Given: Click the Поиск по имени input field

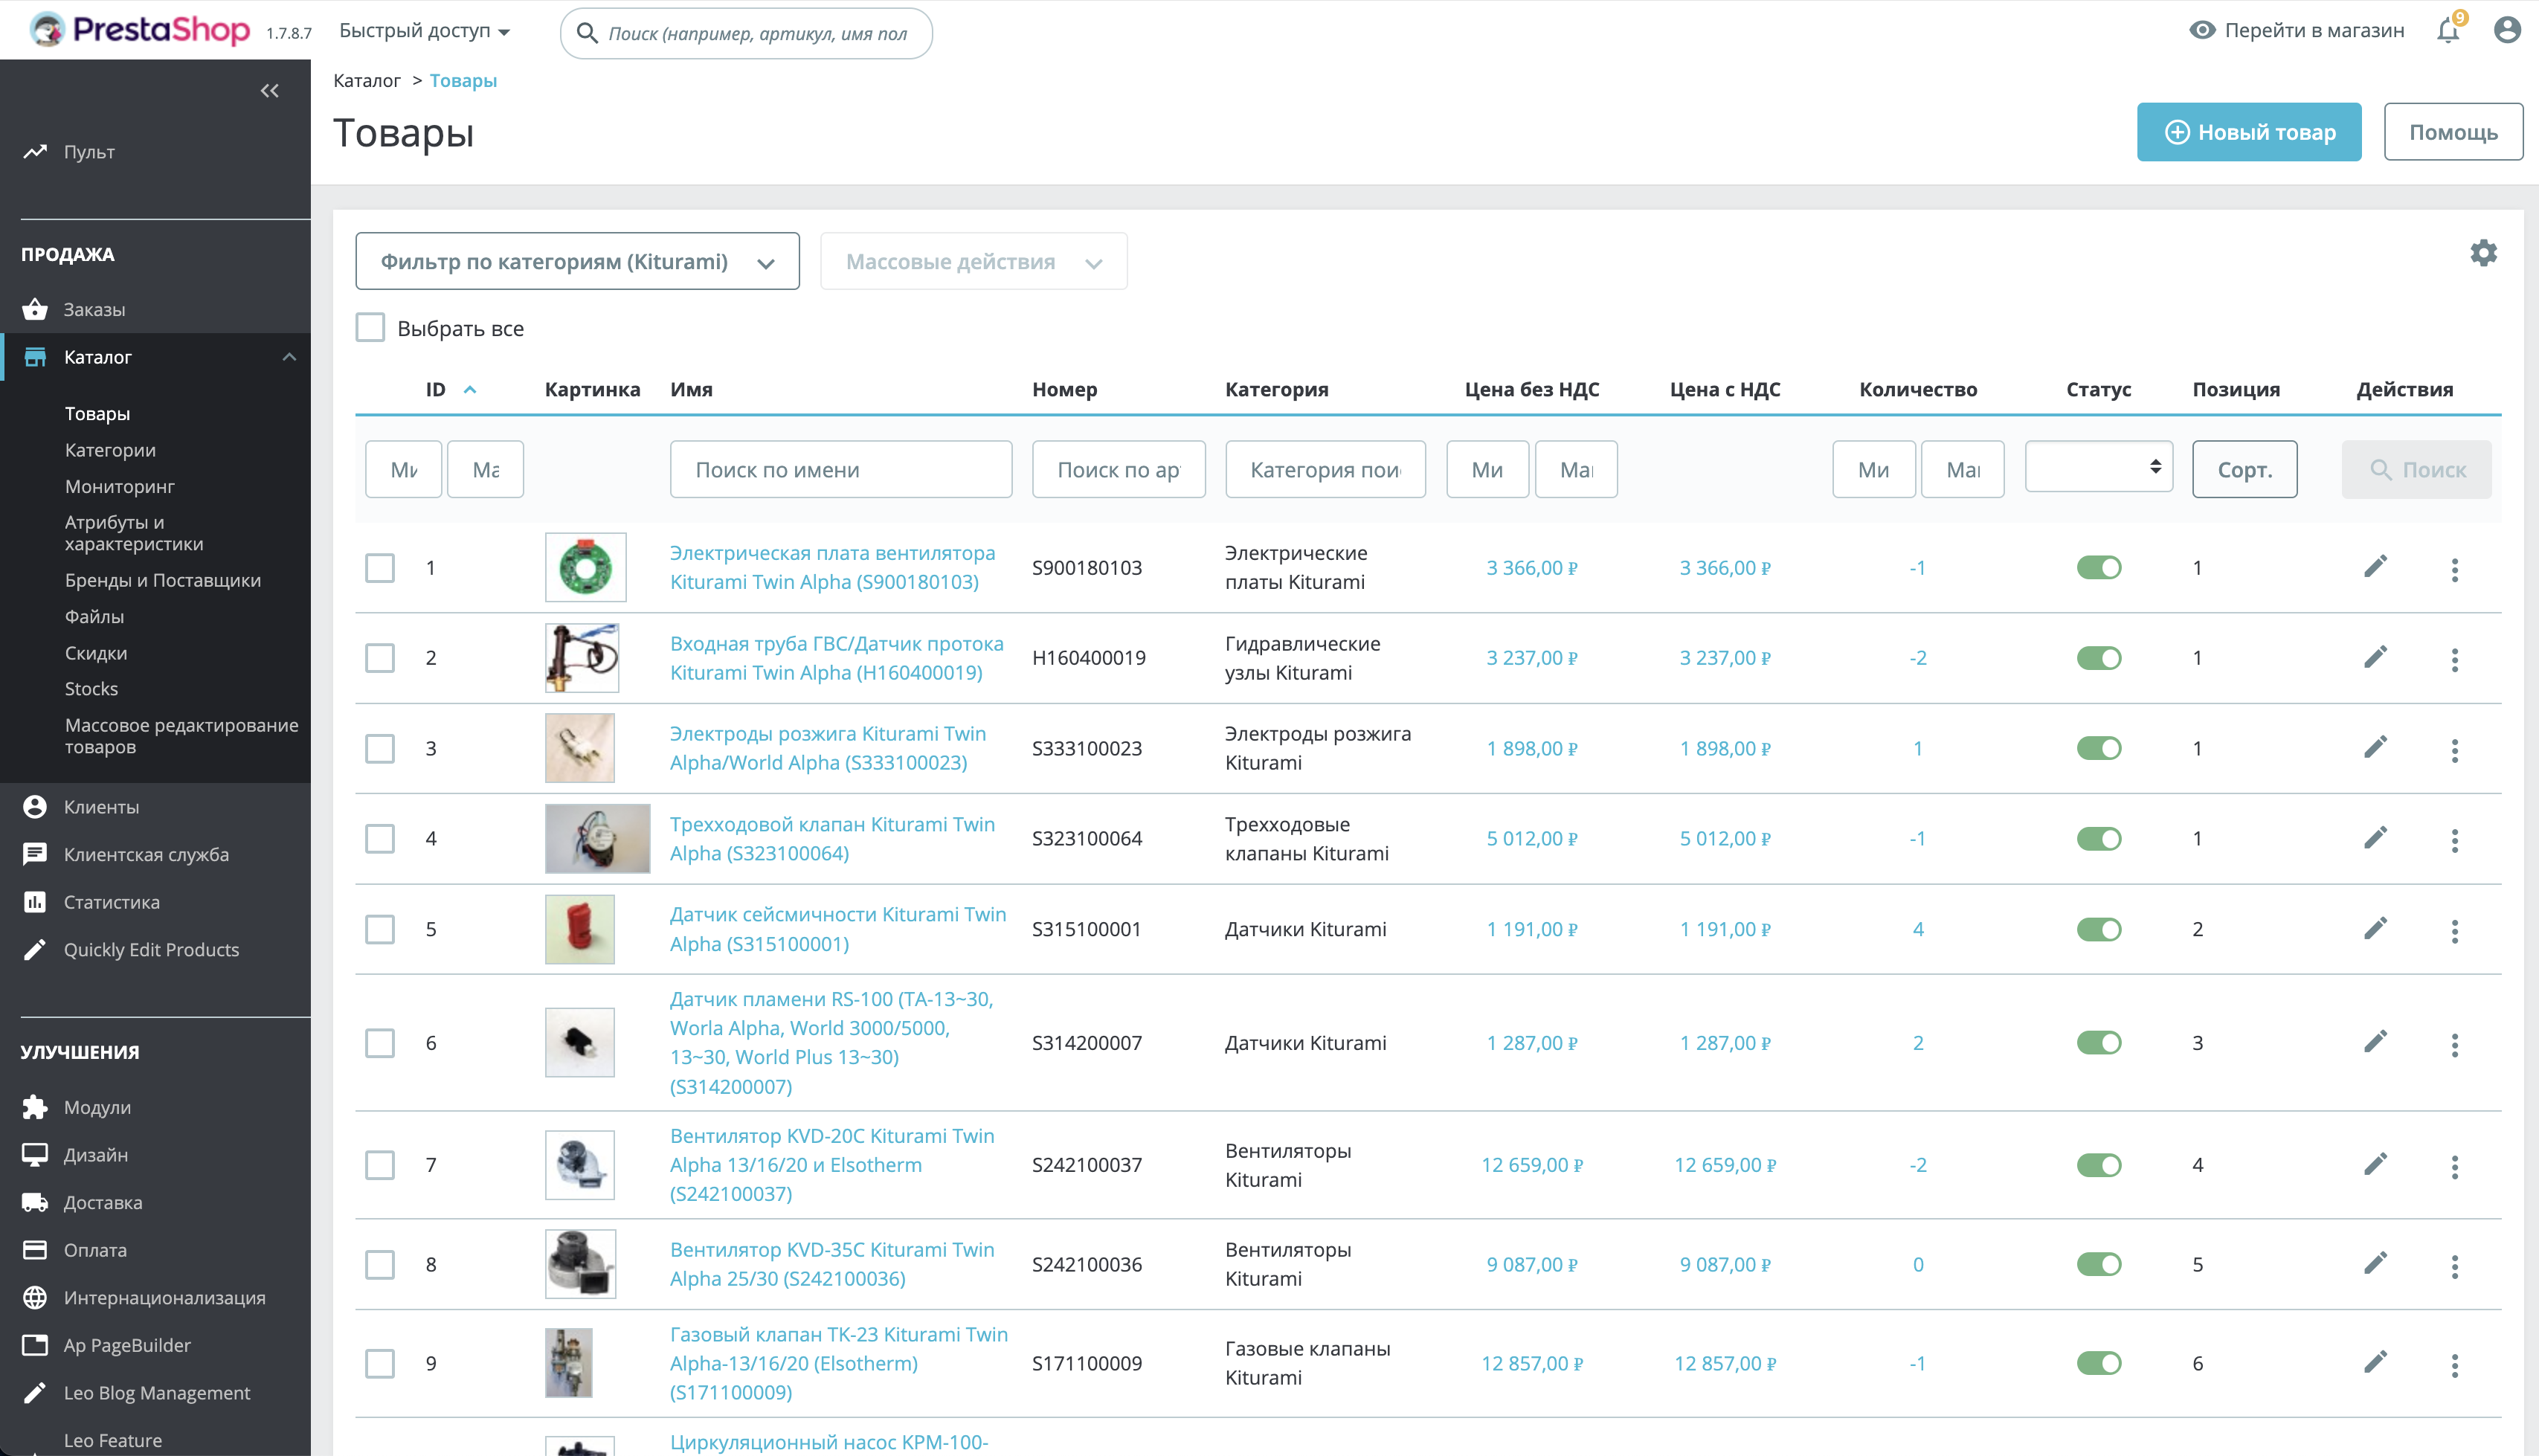Looking at the screenshot, I should 840,469.
